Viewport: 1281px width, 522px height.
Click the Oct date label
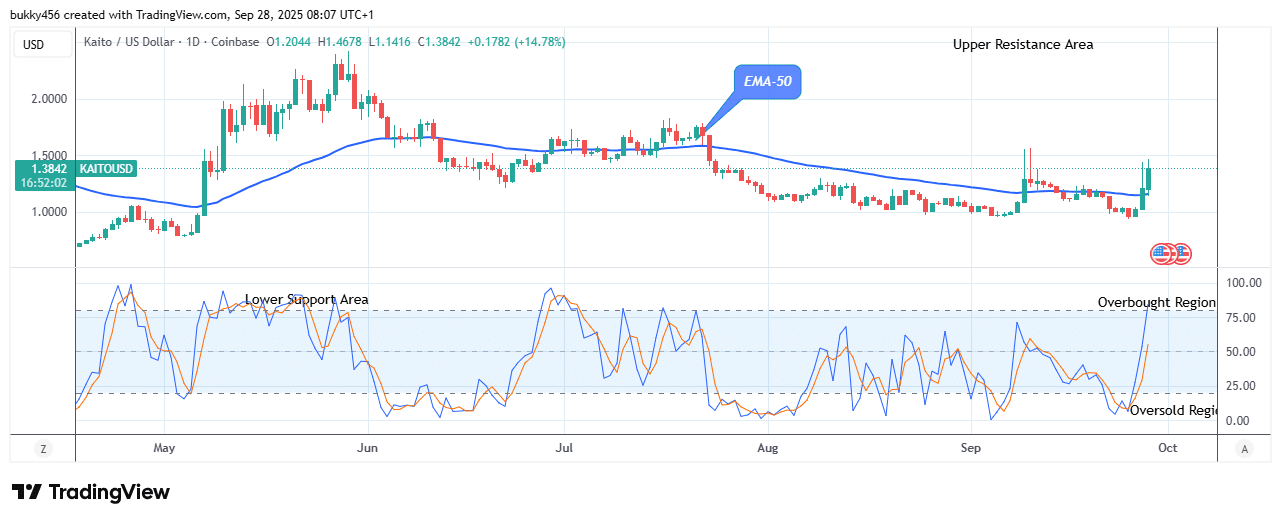coord(1169,449)
